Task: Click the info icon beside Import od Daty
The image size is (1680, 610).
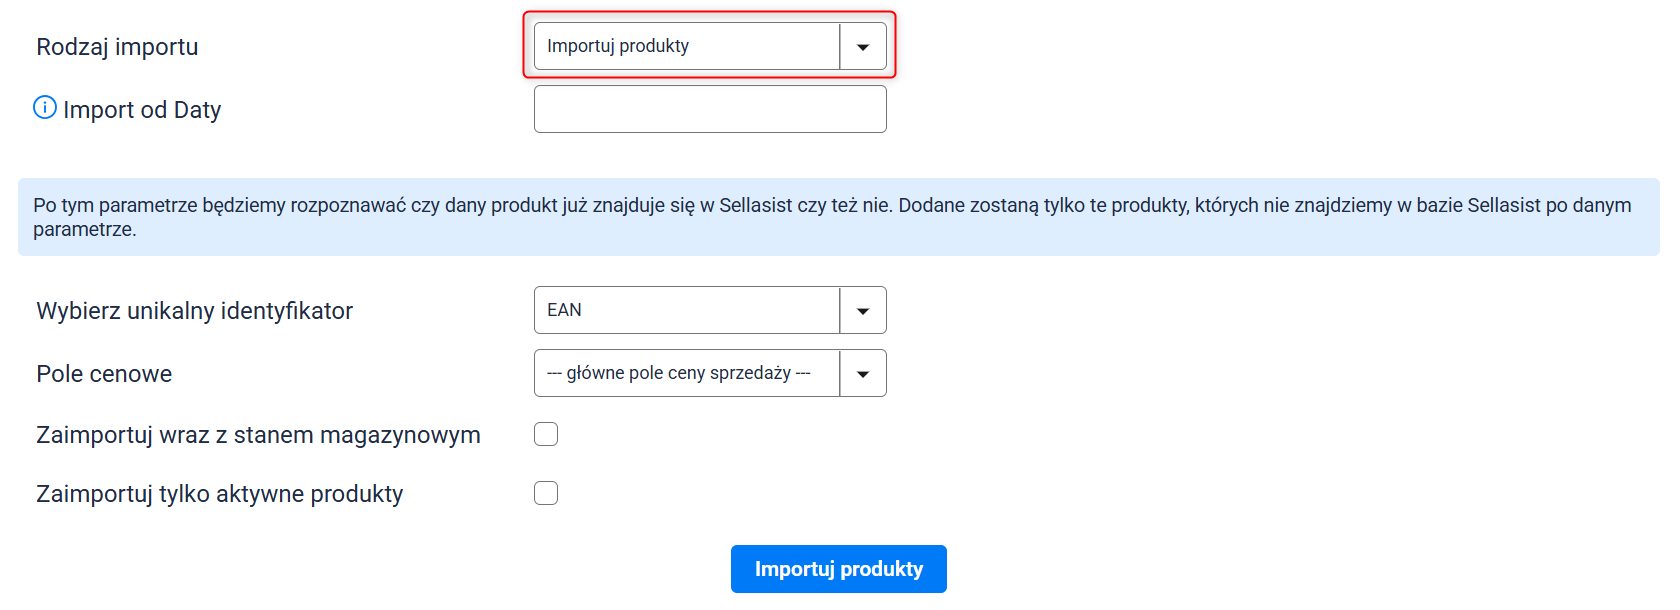Action: click(x=45, y=107)
